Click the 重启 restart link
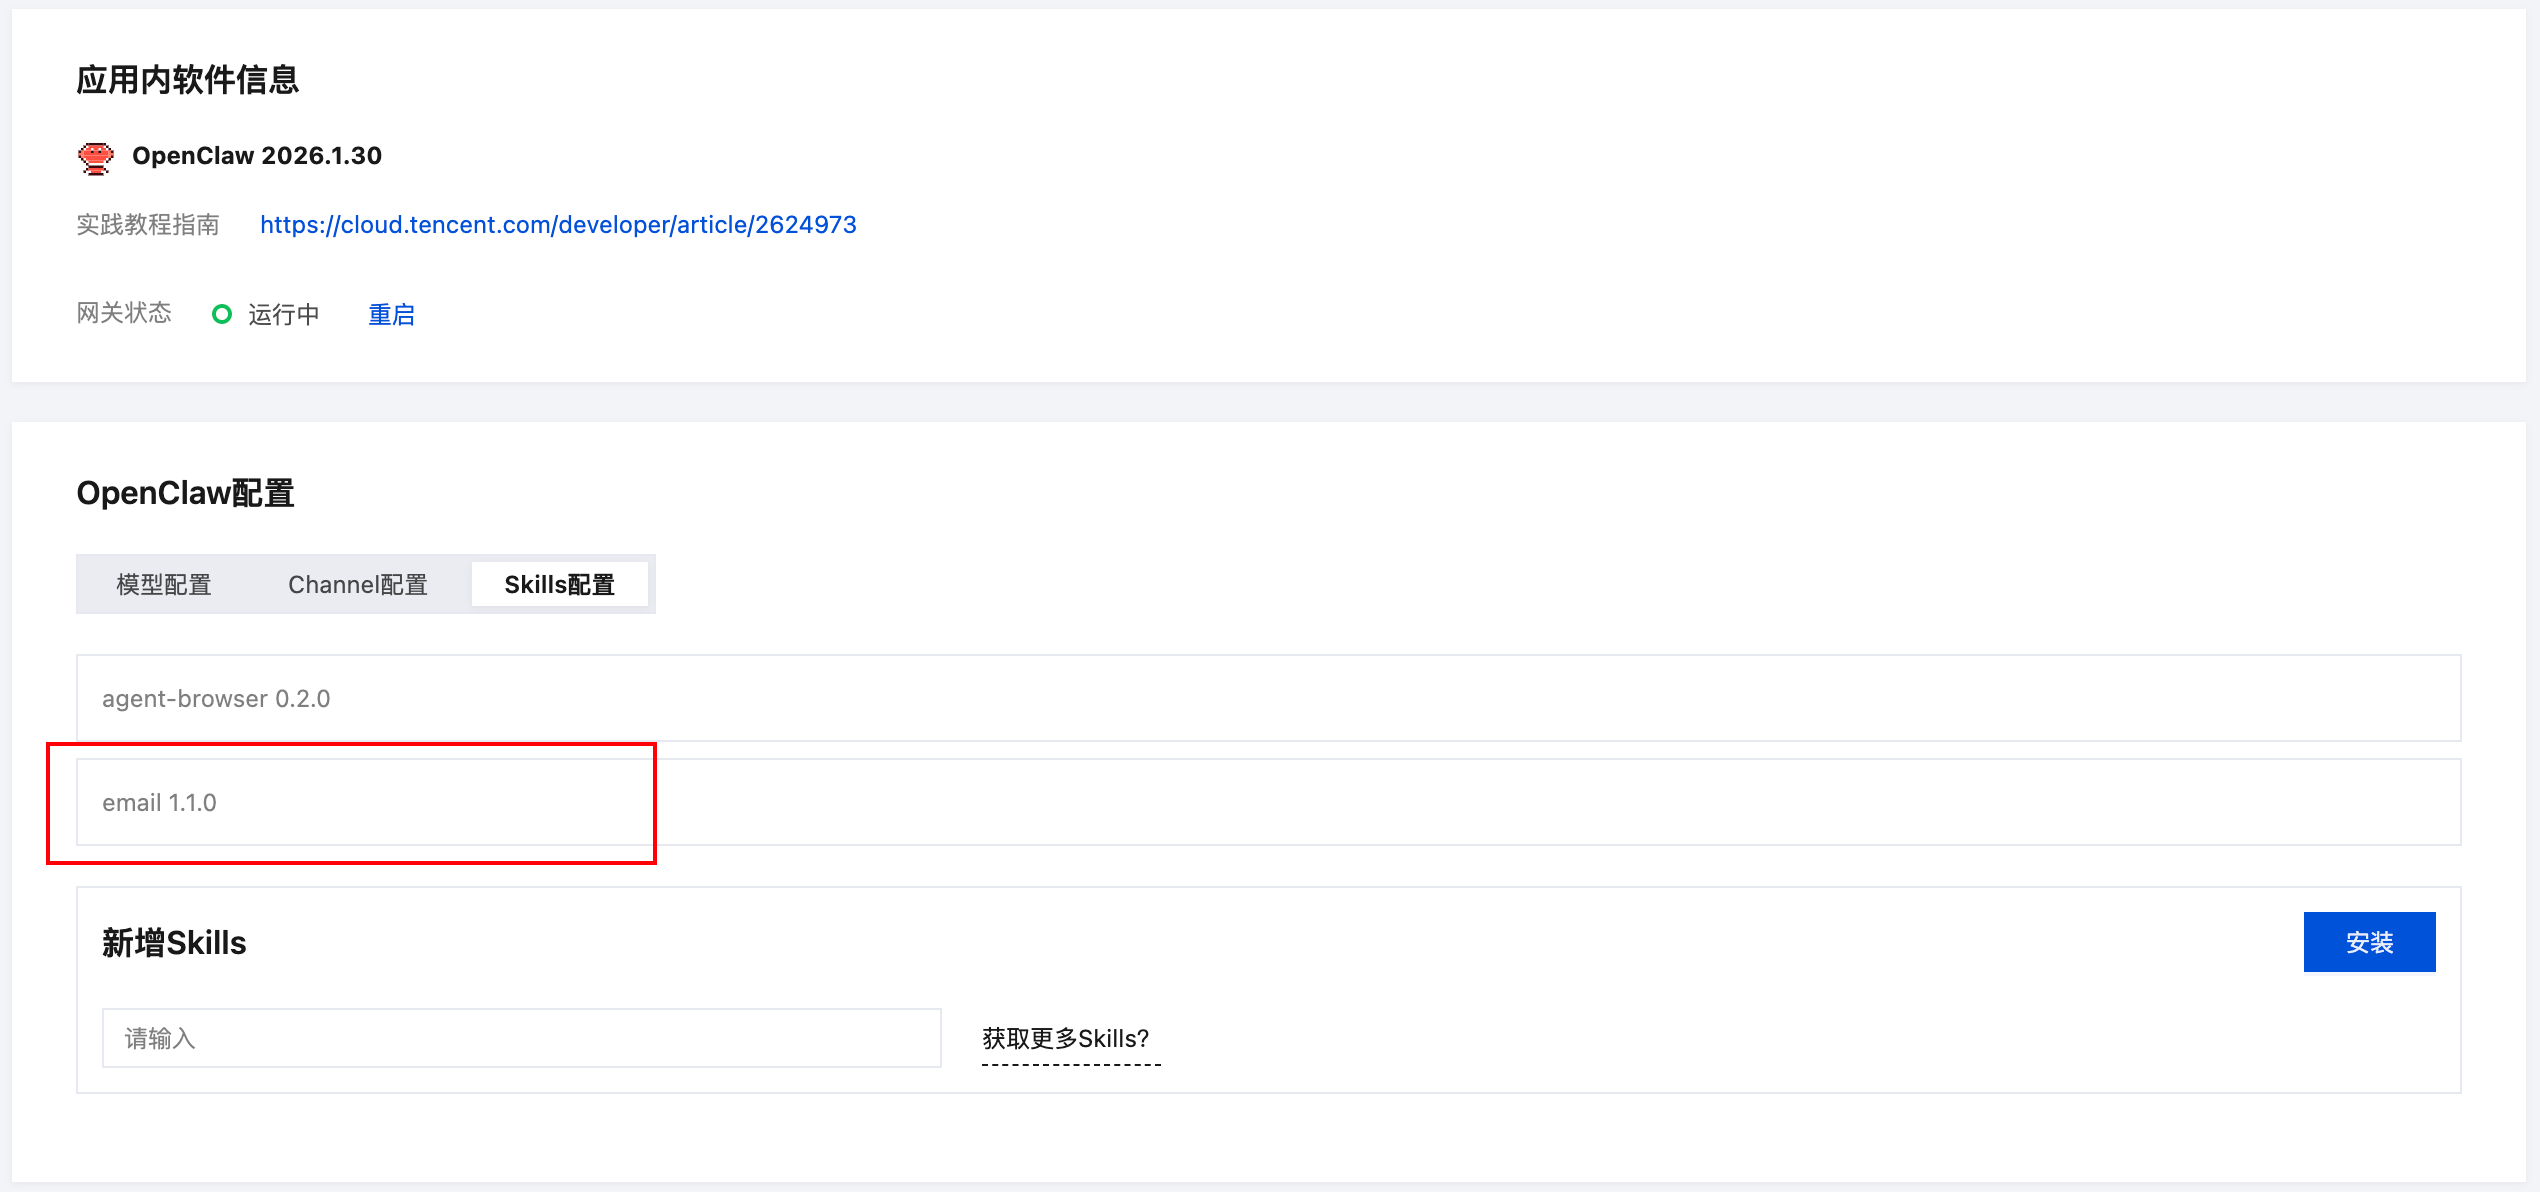Image resolution: width=2540 pixels, height=1192 pixels. 391,315
